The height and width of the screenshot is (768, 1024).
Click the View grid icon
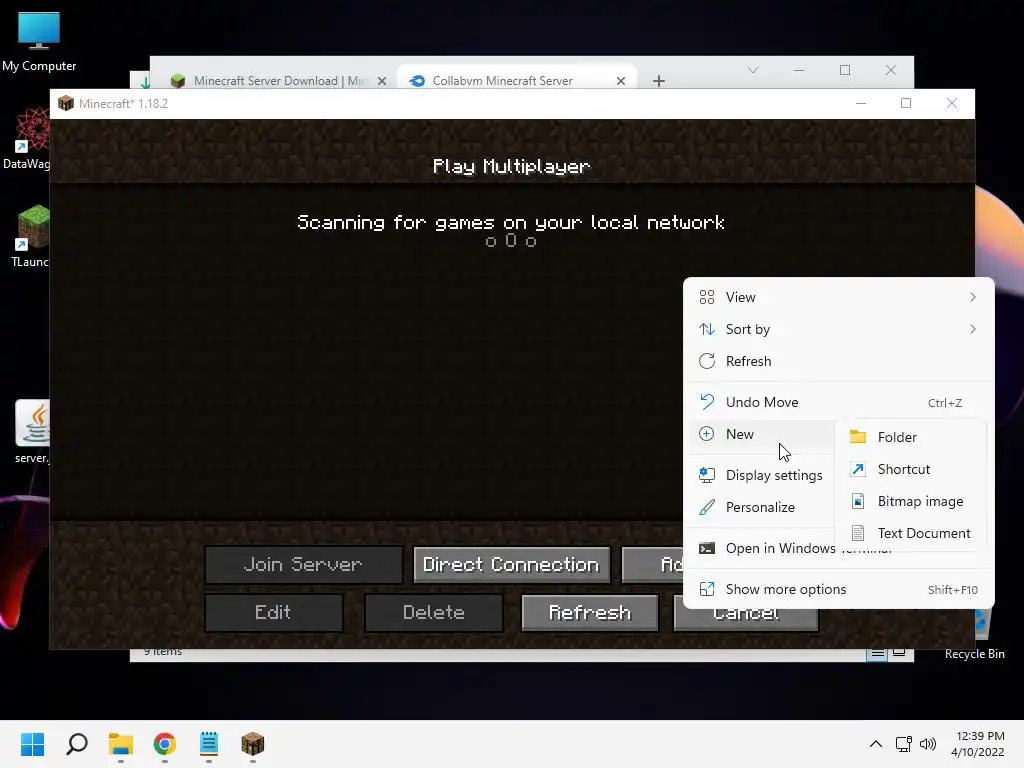(707, 297)
